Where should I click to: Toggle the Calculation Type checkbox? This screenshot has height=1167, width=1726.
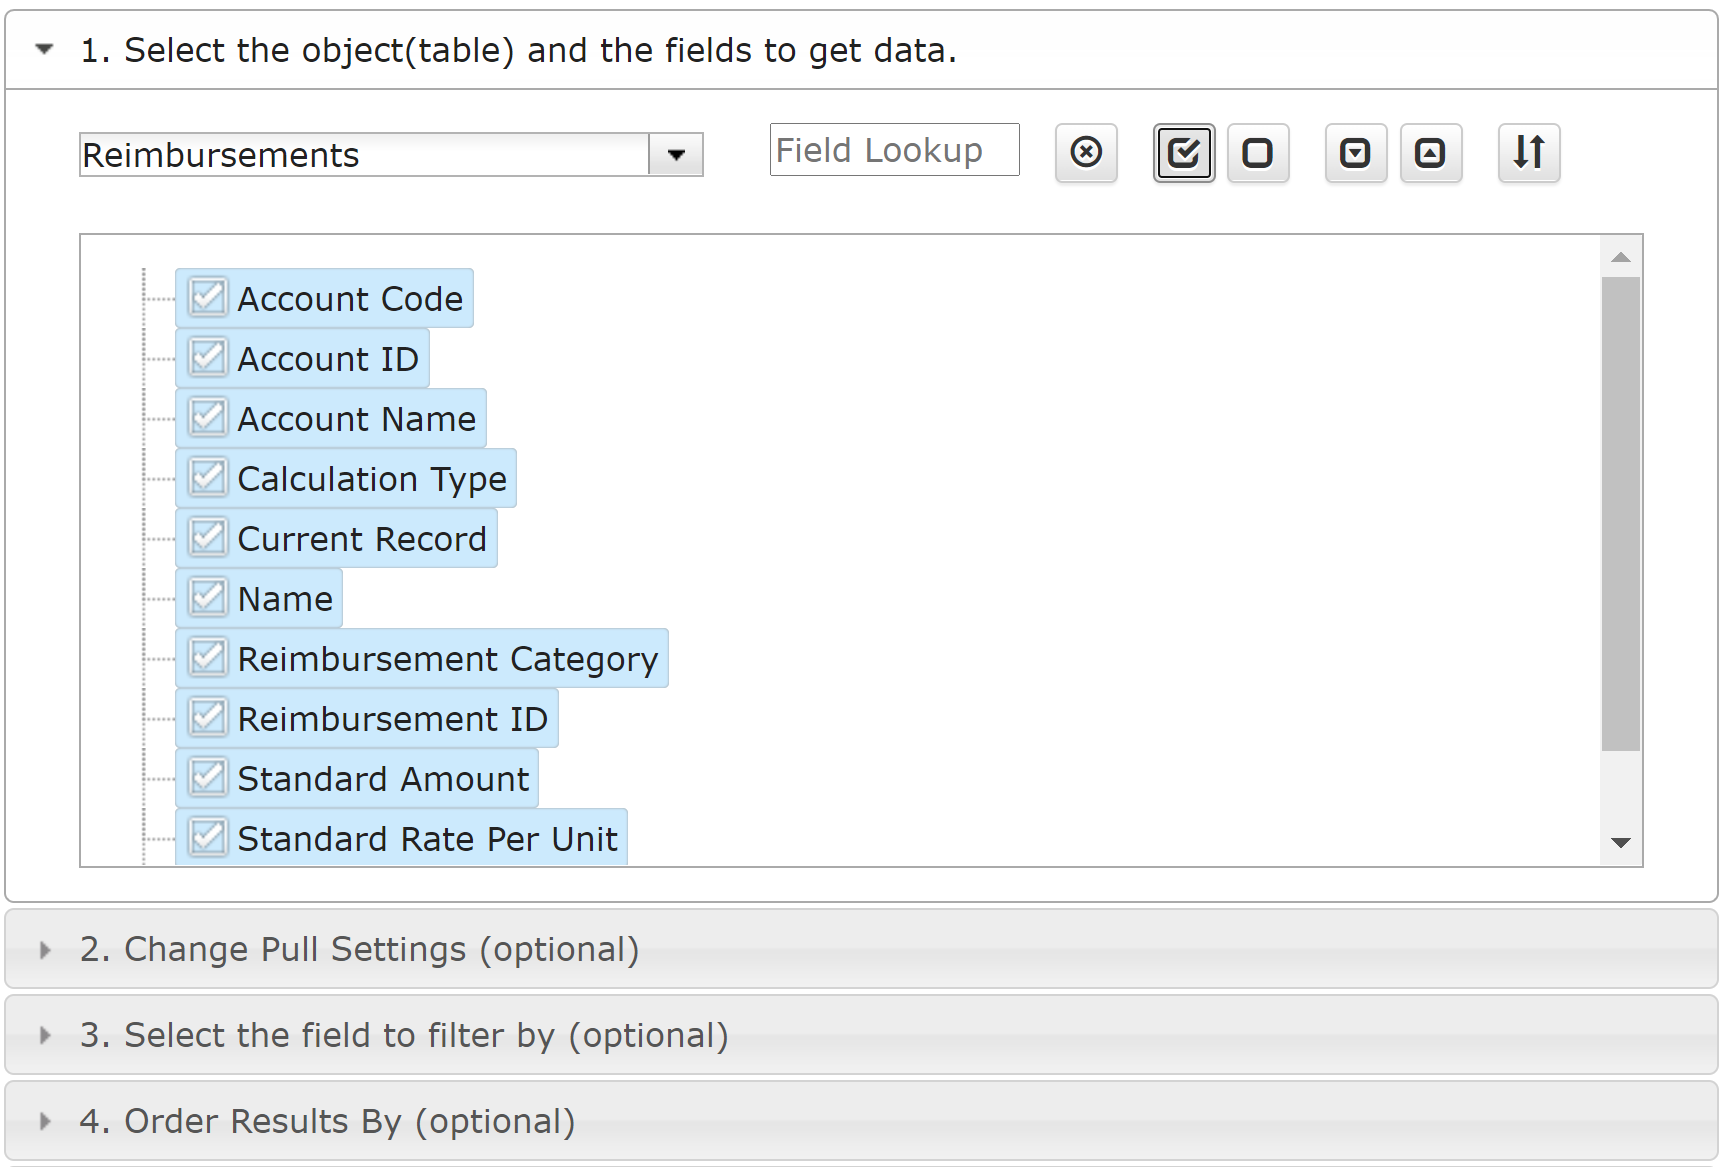208,477
